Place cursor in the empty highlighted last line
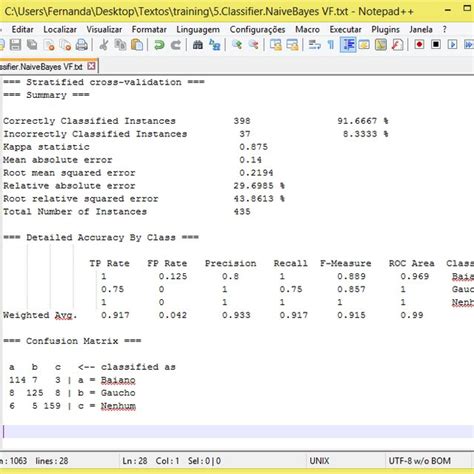Viewport: 474px width, 474px height. pyautogui.click(x=238, y=432)
